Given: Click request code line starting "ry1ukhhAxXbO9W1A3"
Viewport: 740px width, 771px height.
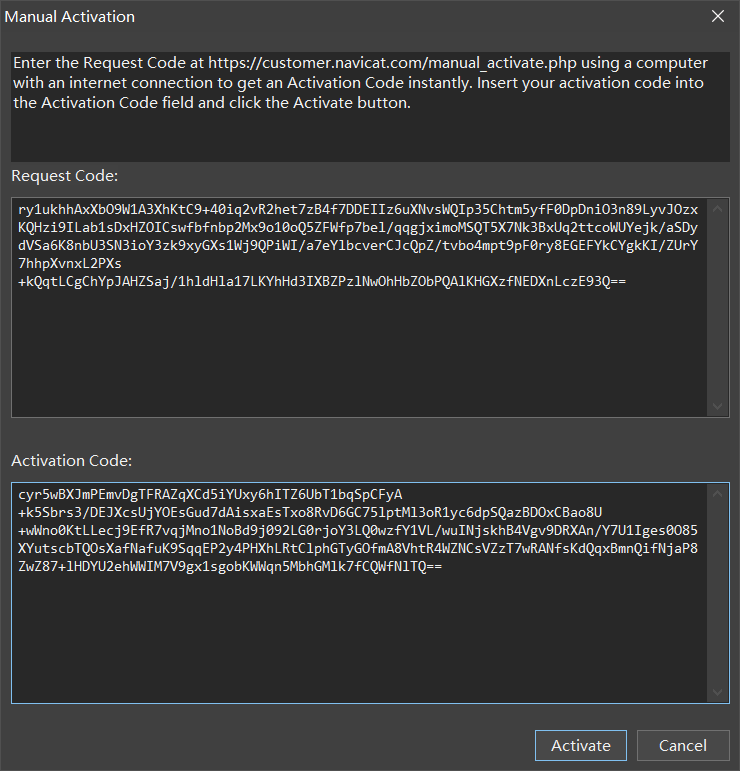Looking at the screenshot, I should [x=358, y=209].
